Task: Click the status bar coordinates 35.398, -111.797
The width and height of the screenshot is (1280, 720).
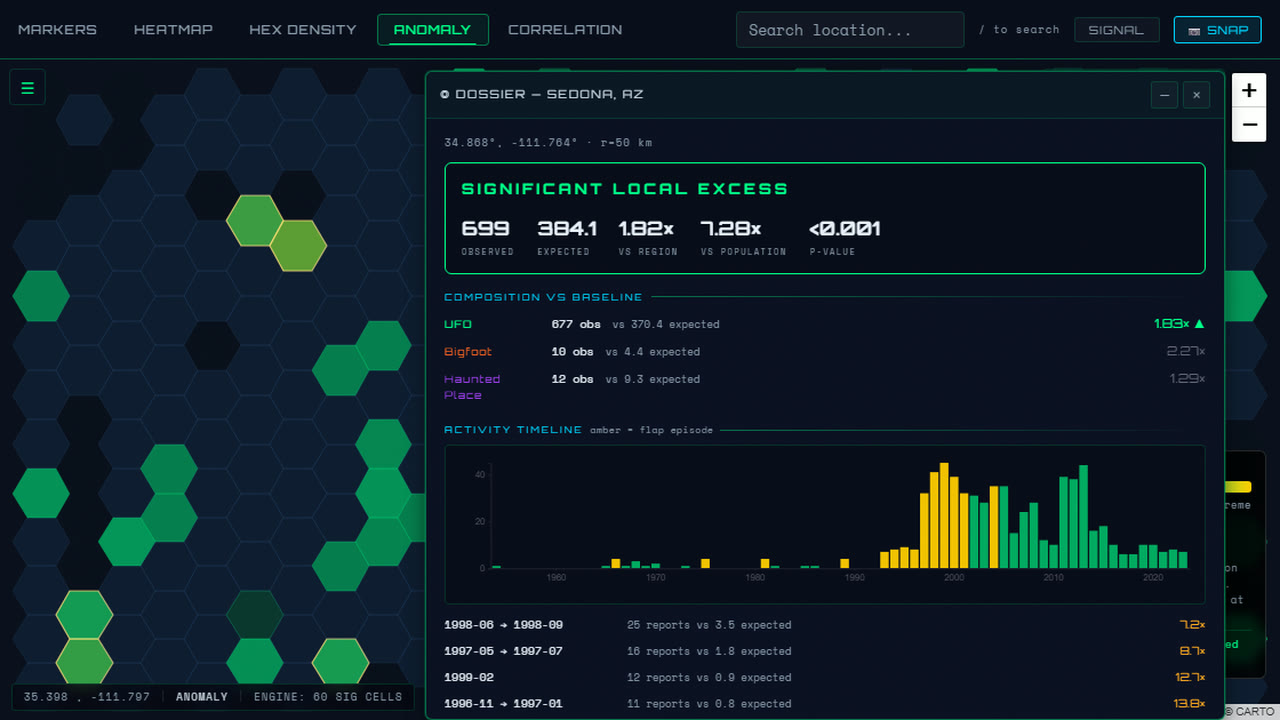Action: [87, 697]
